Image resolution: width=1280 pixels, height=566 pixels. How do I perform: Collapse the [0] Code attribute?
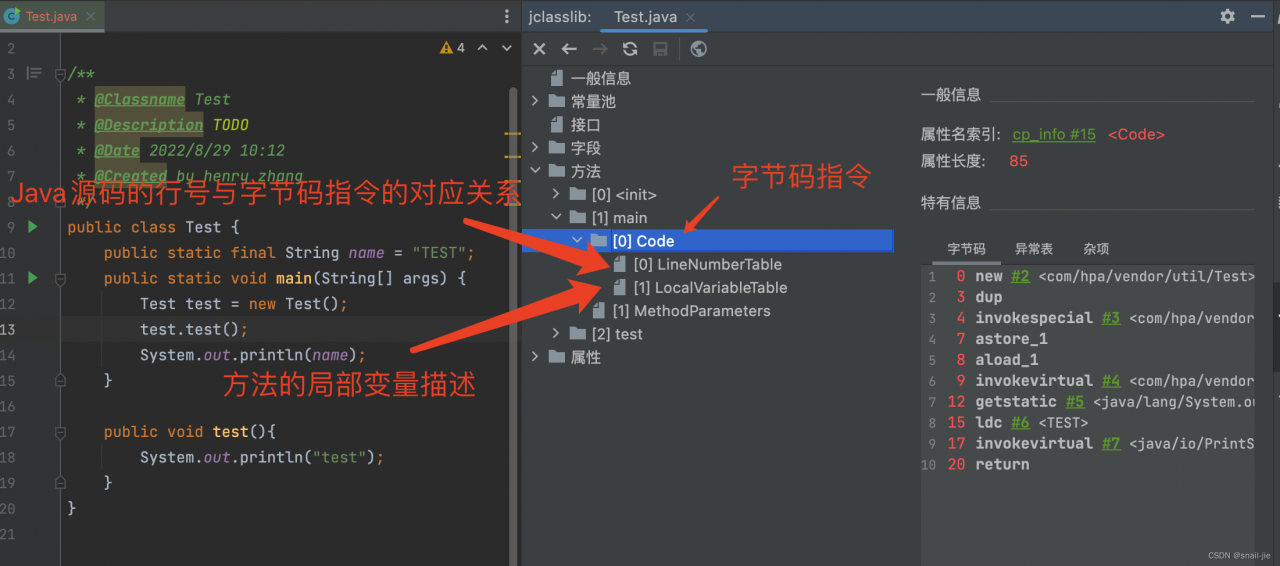(x=578, y=241)
